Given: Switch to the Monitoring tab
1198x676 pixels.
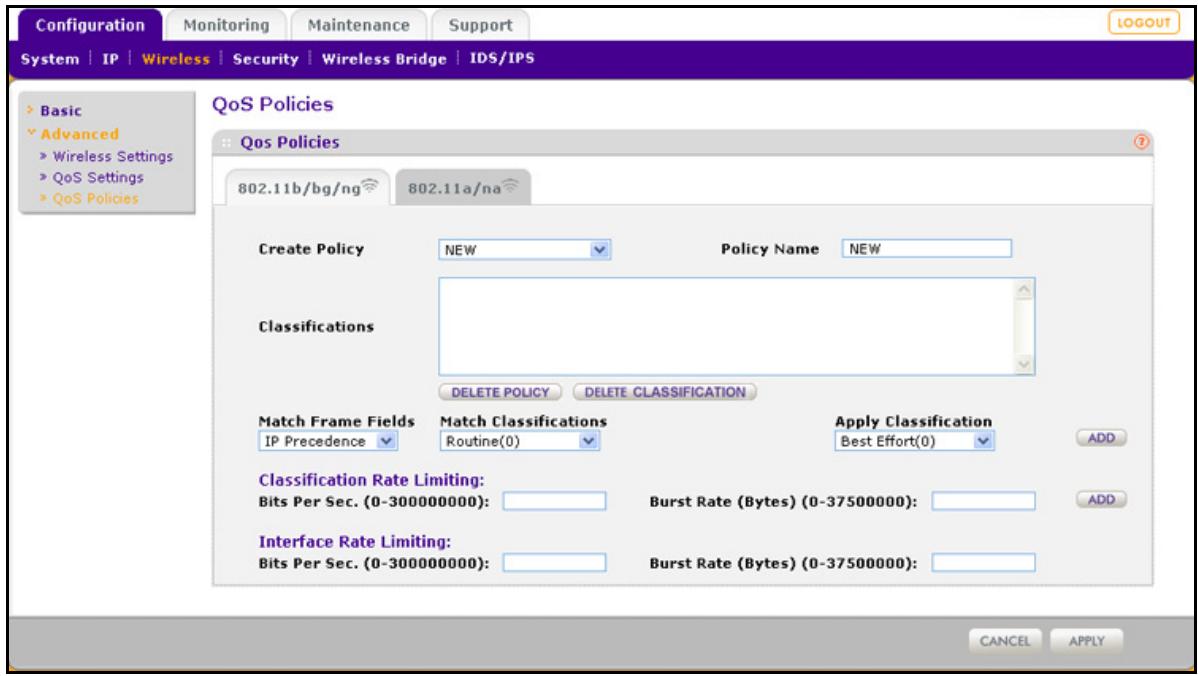Looking at the screenshot, I should [226, 25].
